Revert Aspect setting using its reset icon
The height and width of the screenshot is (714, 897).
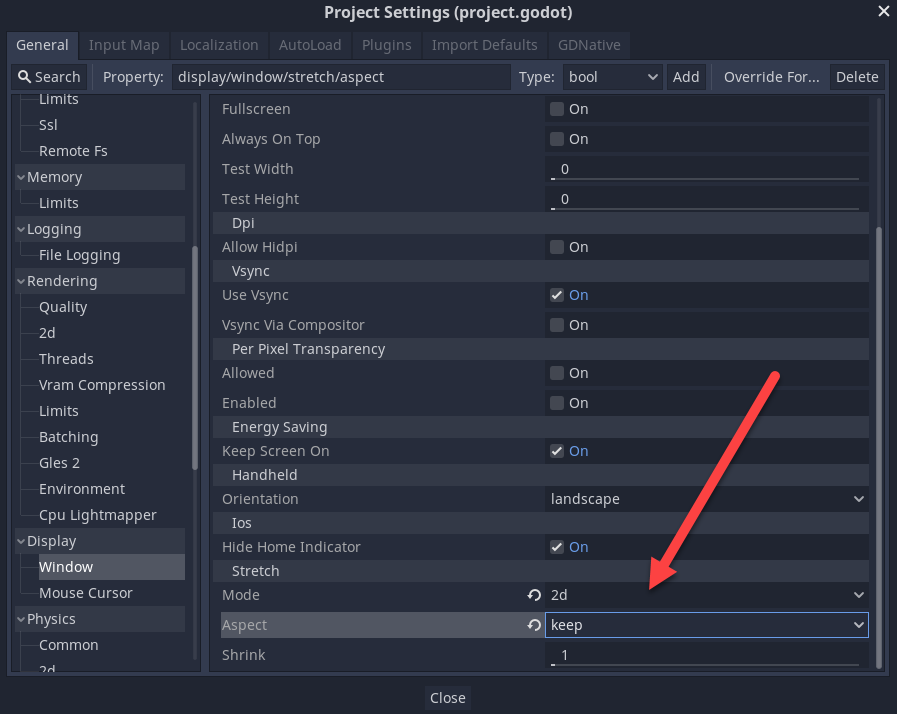pyautogui.click(x=533, y=624)
